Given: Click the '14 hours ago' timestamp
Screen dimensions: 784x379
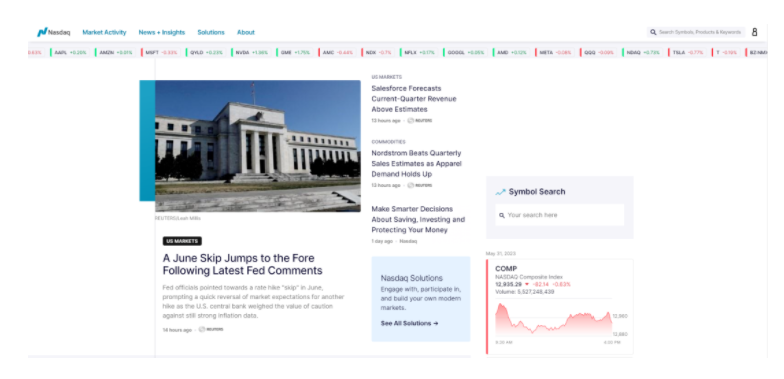Looking at the screenshot, I should (x=177, y=330).
